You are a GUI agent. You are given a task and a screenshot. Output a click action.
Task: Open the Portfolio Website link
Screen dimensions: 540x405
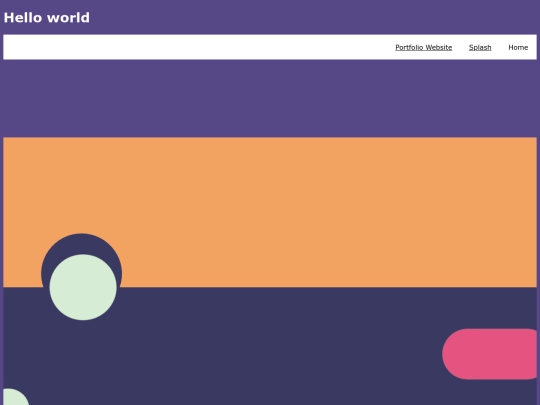tap(424, 48)
